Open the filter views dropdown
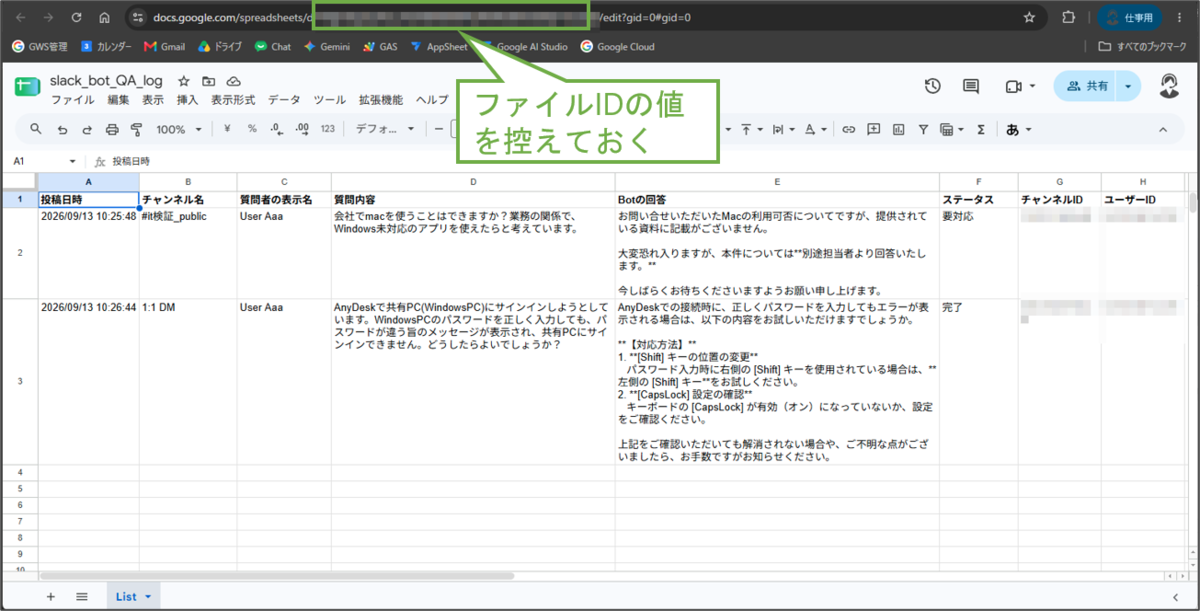The width and height of the screenshot is (1200, 611). 952,129
